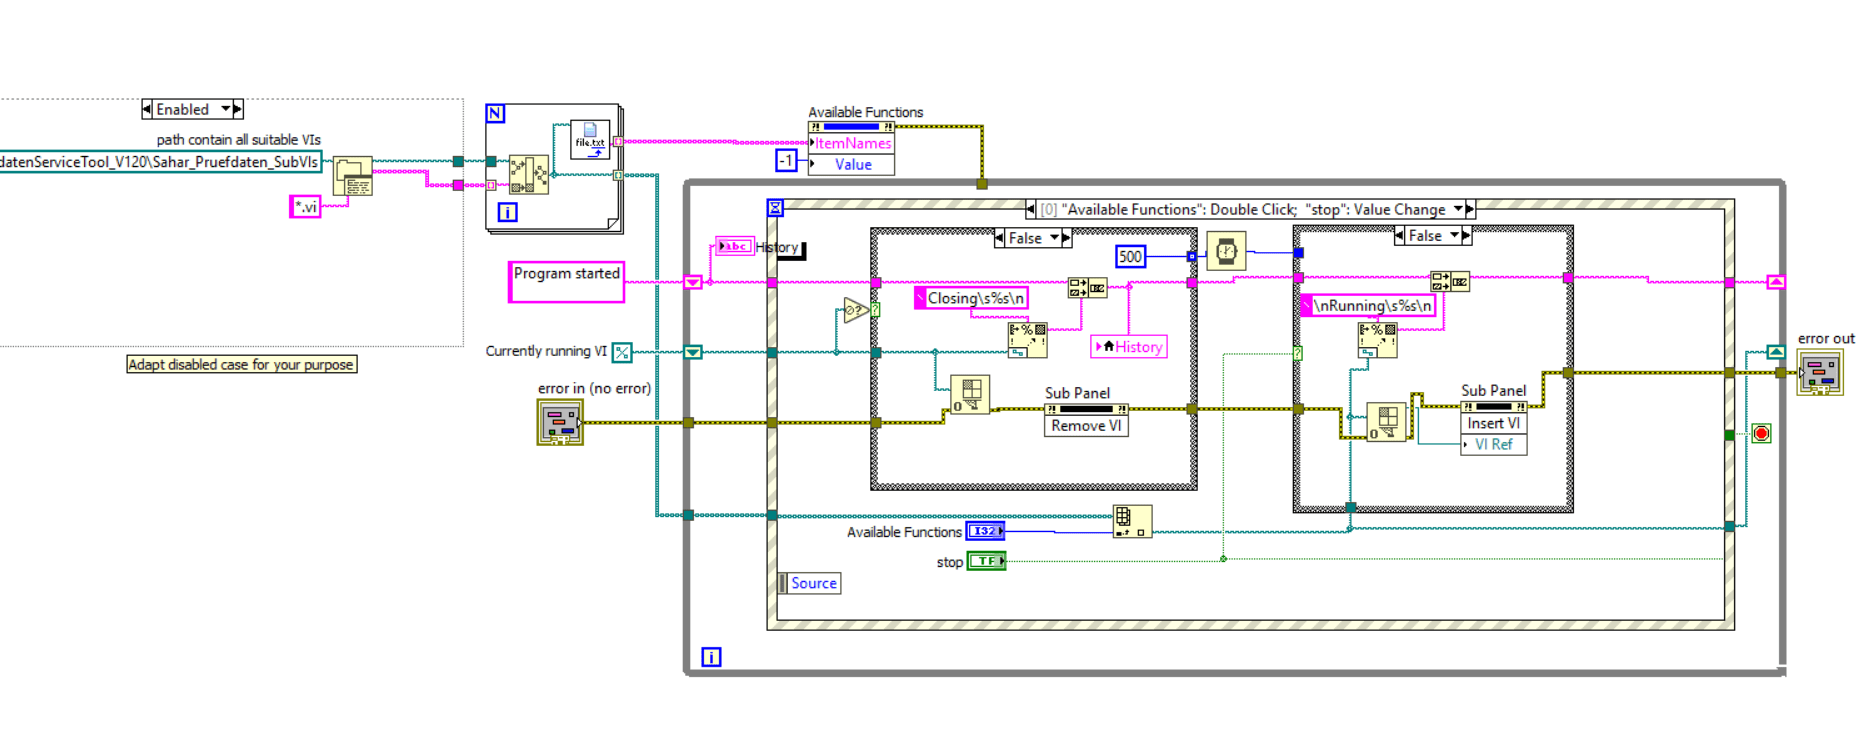Select the Empty String/Path comparison node

[856, 311]
